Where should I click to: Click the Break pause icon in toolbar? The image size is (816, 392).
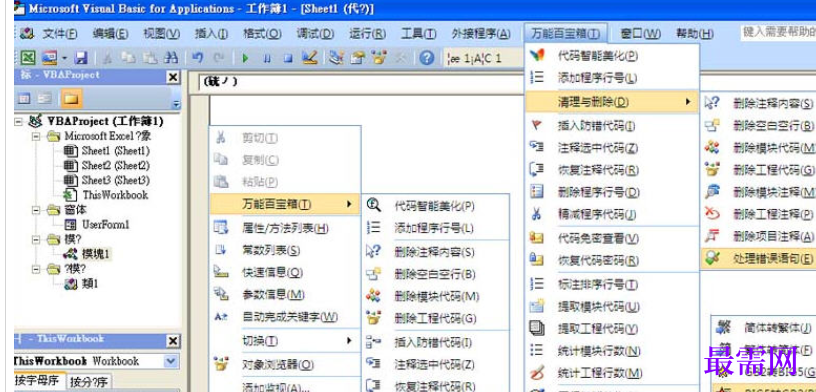tap(266, 58)
